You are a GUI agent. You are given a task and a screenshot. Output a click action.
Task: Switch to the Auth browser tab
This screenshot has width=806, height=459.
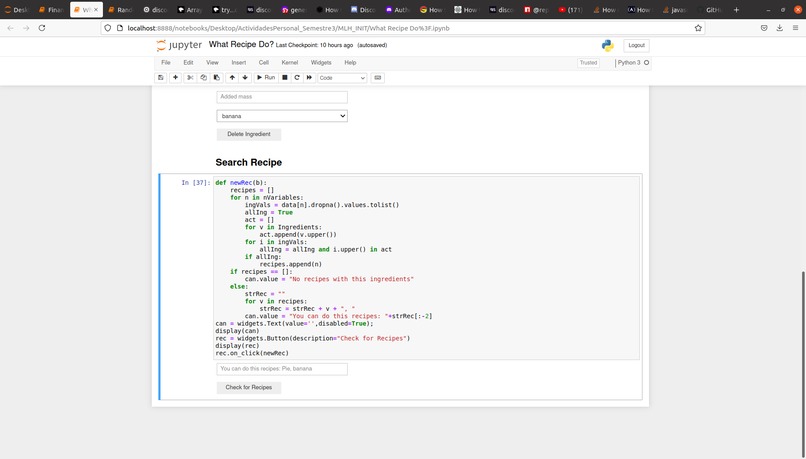pyautogui.click(x=397, y=10)
